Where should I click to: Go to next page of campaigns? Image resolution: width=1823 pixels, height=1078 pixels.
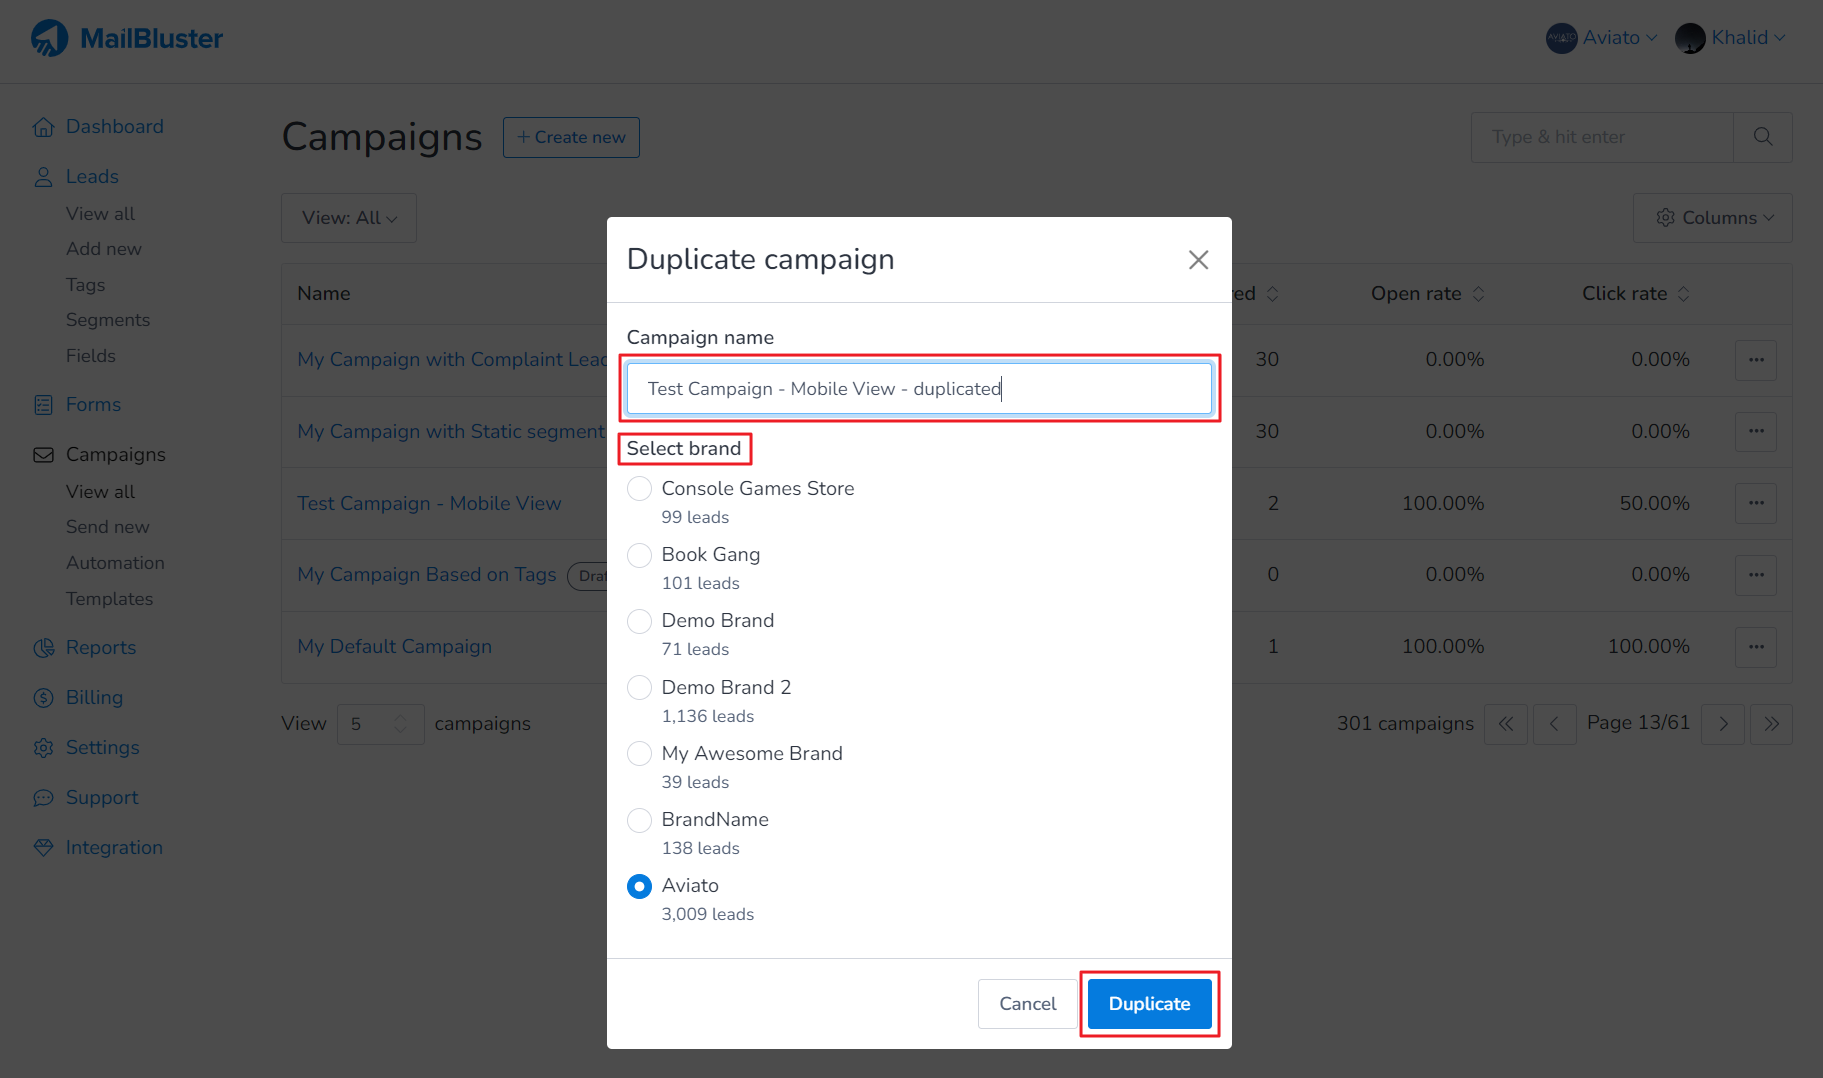[x=1723, y=724]
